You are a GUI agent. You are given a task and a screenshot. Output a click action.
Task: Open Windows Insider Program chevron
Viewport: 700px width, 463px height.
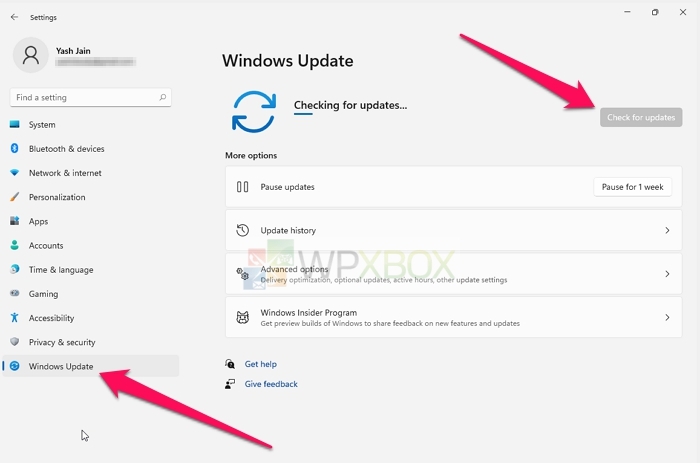[667, 317]
